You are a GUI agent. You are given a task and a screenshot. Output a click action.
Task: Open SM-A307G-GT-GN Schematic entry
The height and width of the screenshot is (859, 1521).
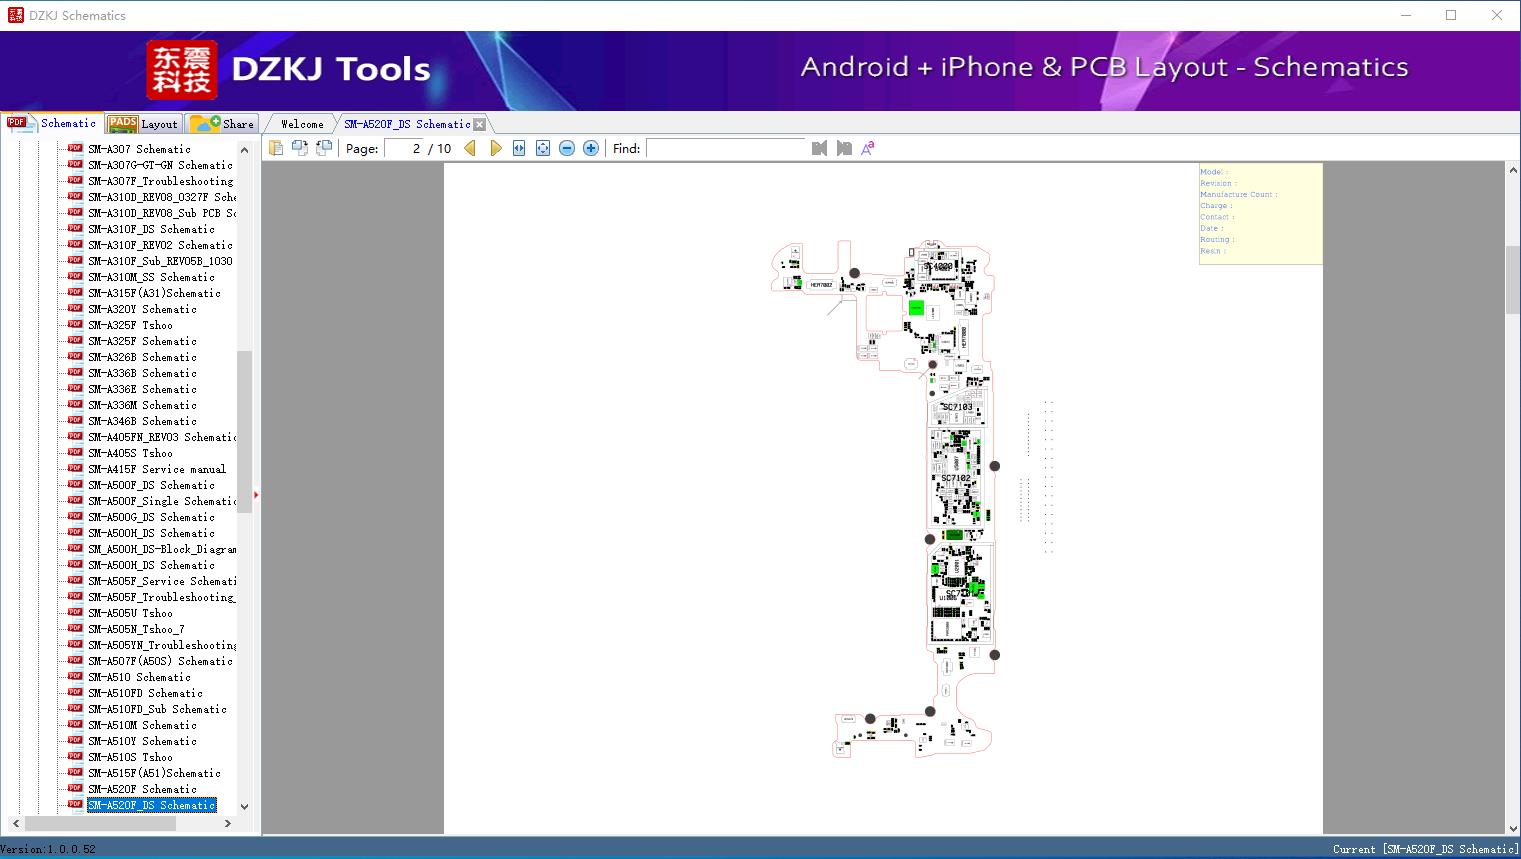[x=160, y=165]
